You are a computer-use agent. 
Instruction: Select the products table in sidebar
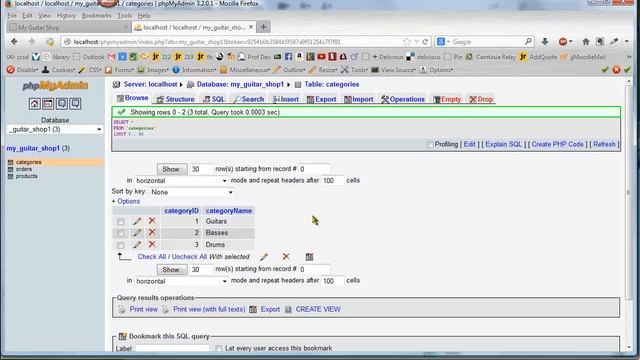pyautogui.click(x=27, y=176)
